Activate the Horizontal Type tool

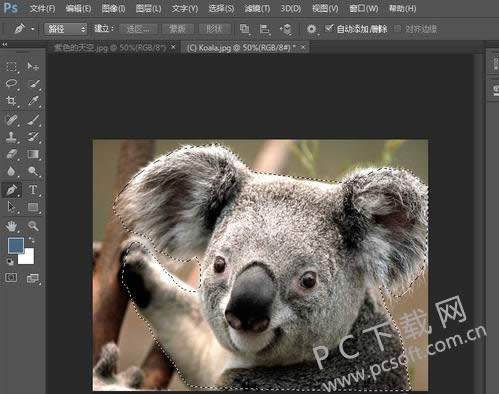(33, 190)
